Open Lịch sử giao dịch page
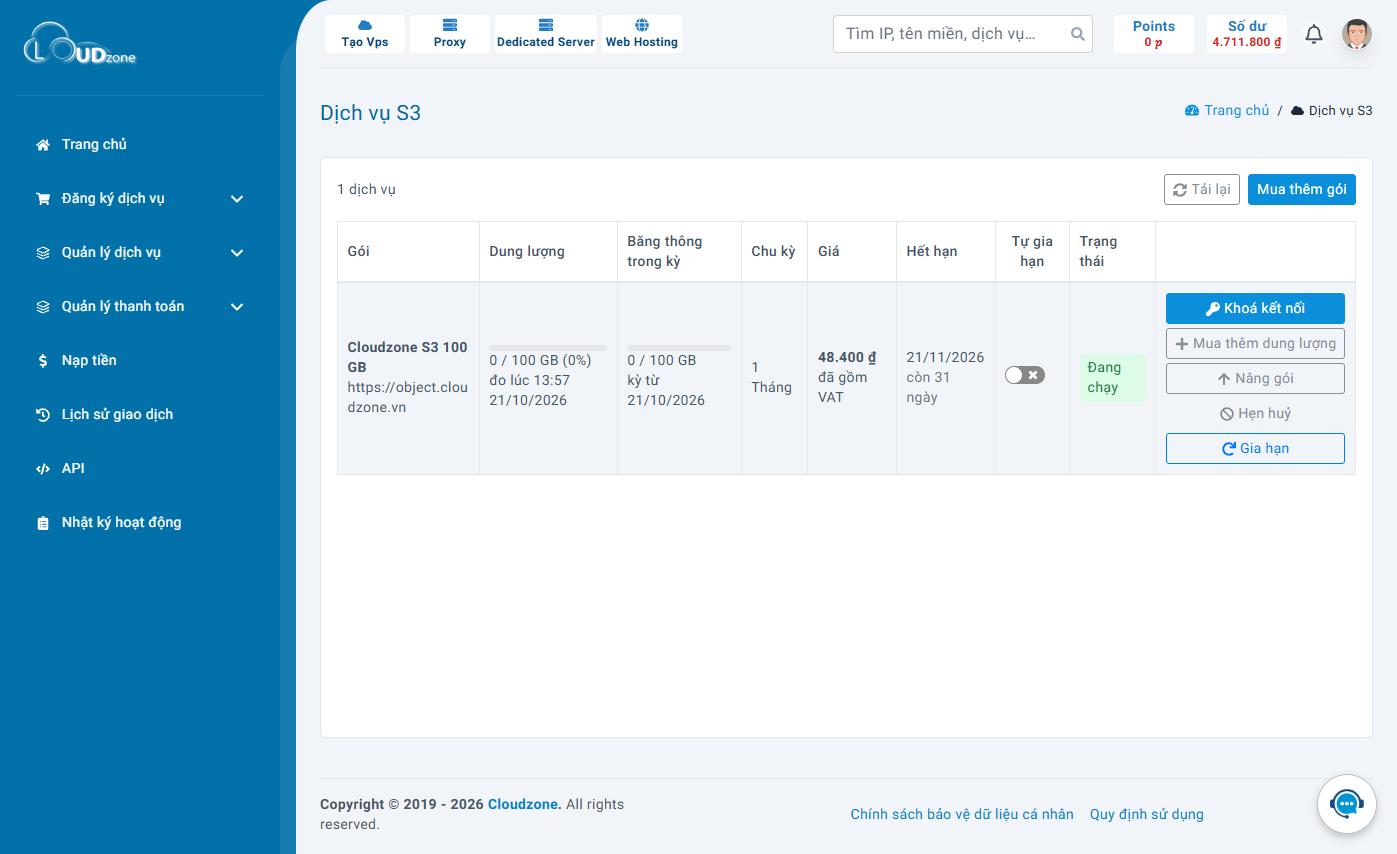The height and width of the screenshot is (854, 1397). coord(140,414)
